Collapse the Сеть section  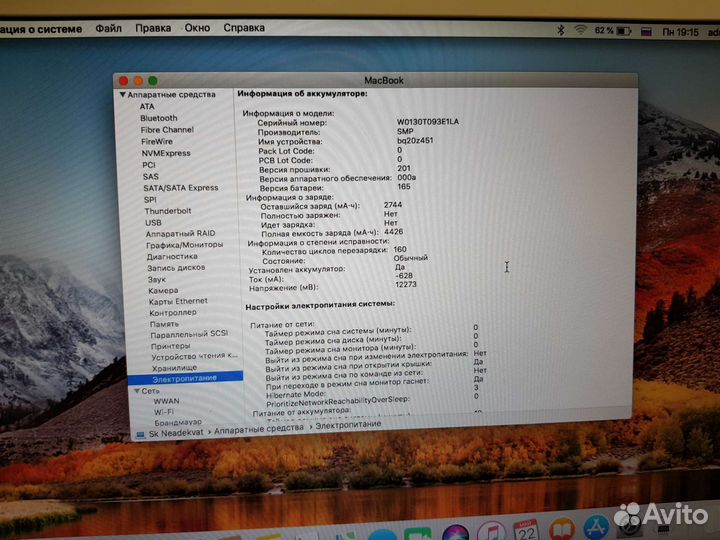[137, 391]
